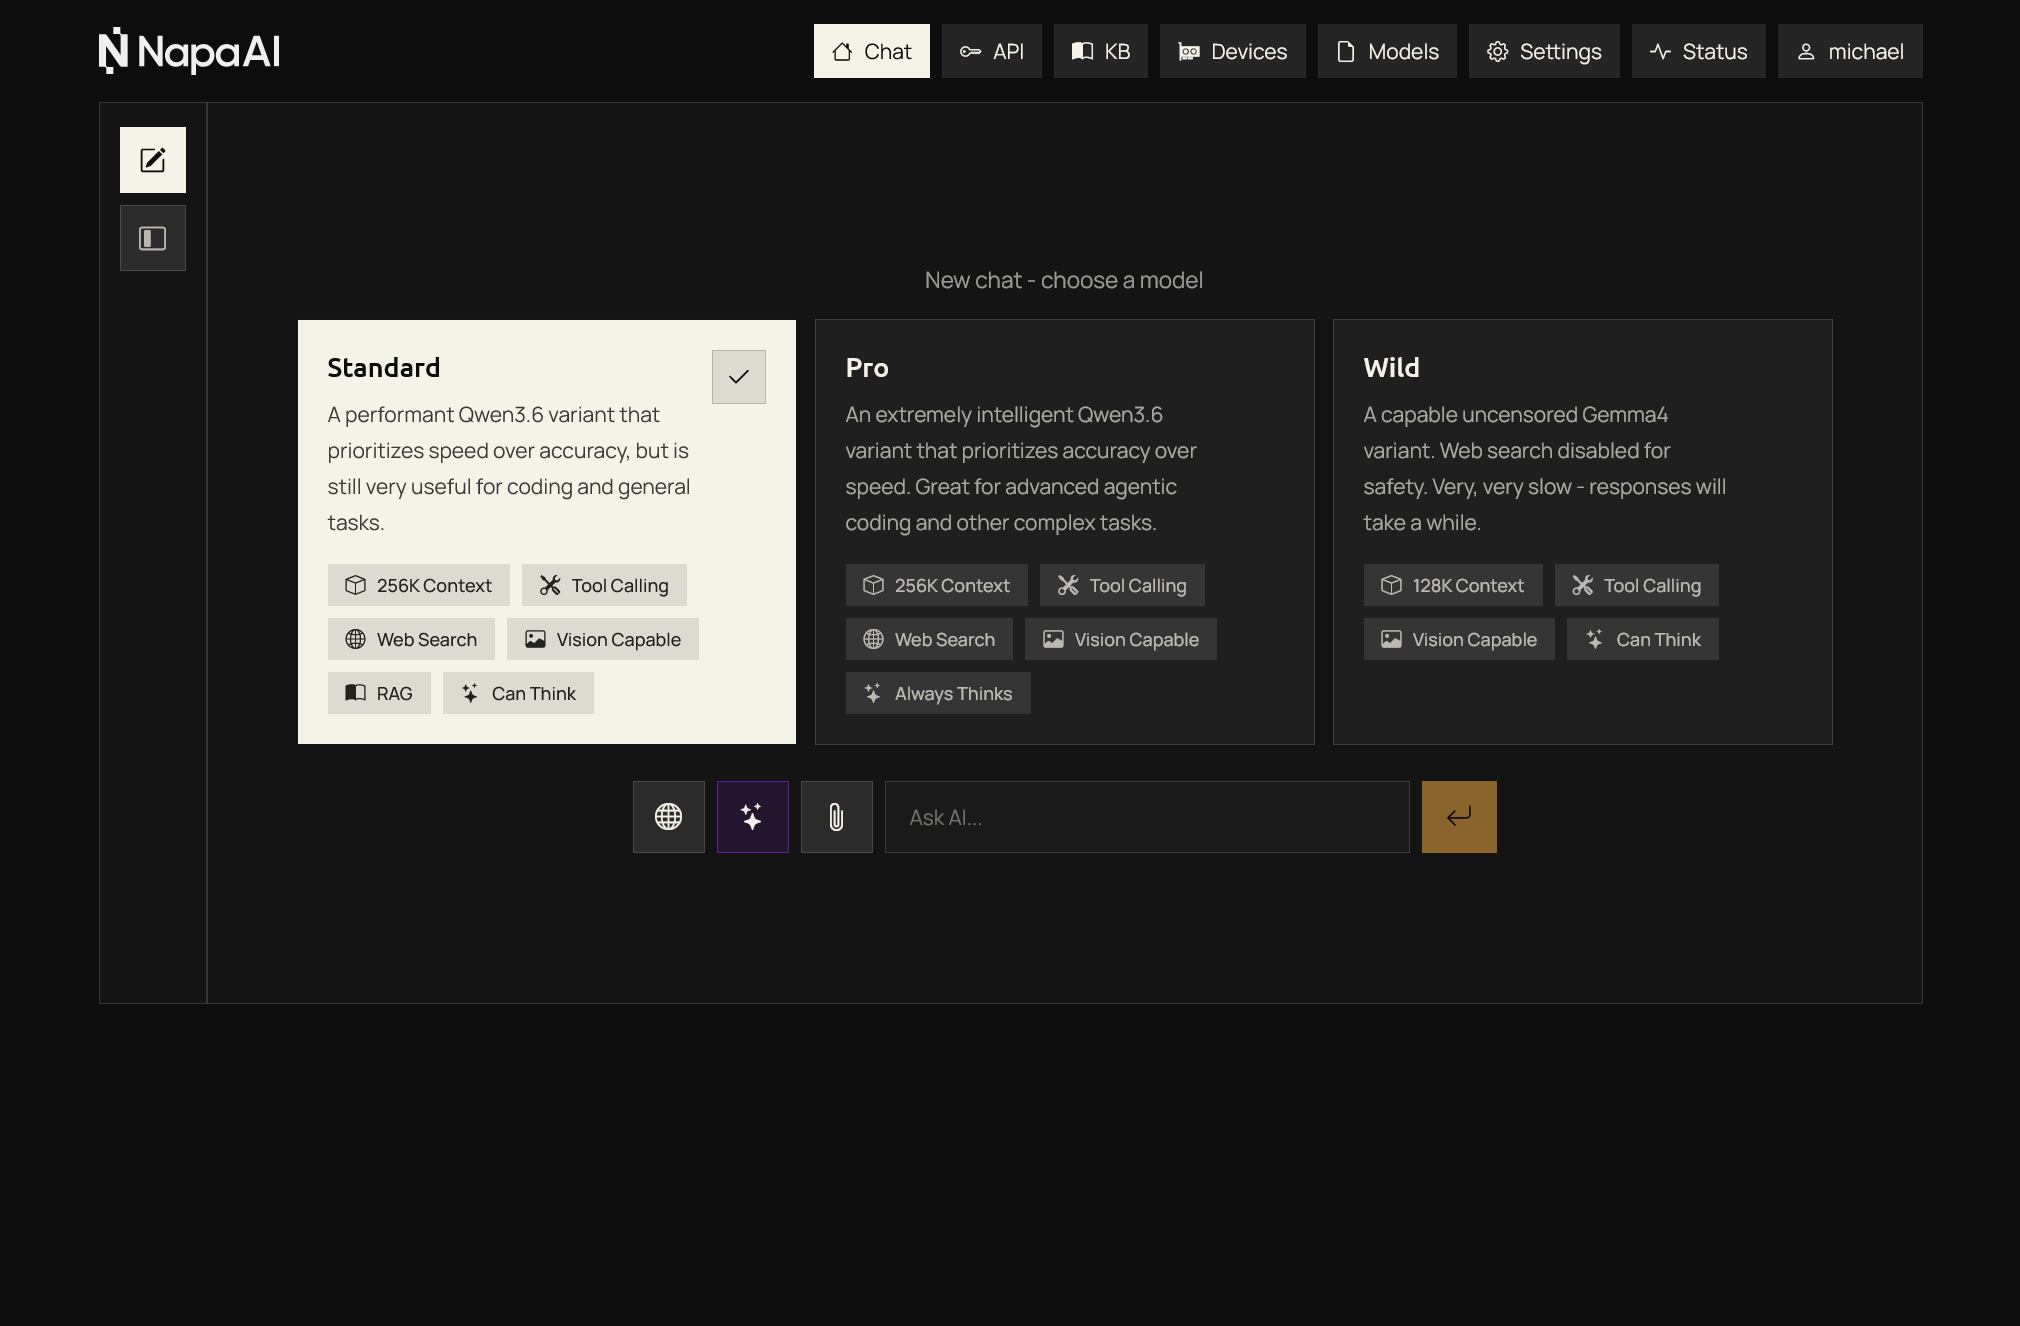Open the Models tab

1387,51
